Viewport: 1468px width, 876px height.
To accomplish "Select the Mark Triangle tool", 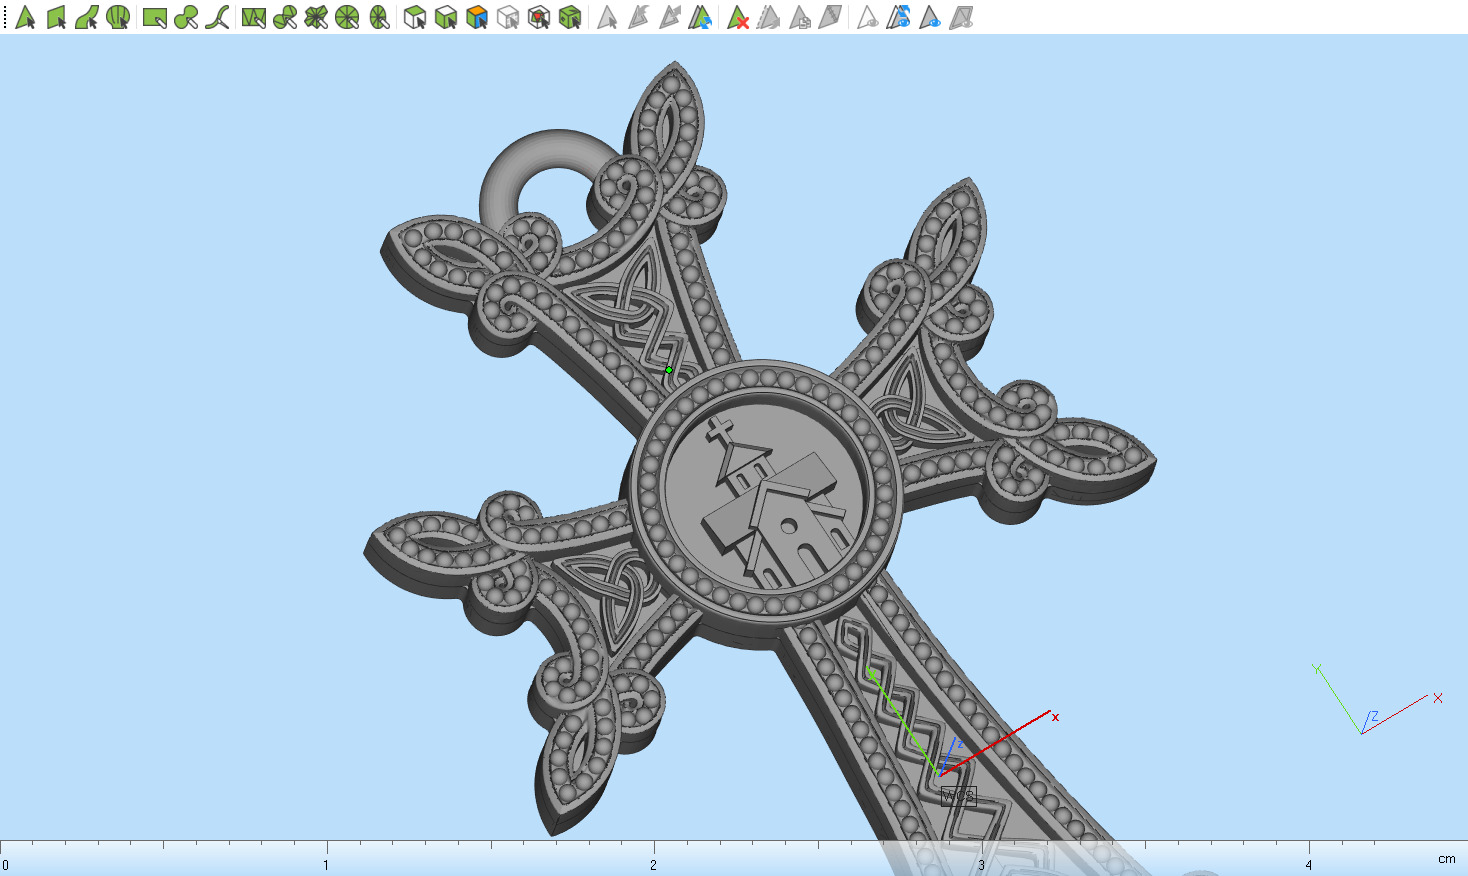I will tap(25, 17).
